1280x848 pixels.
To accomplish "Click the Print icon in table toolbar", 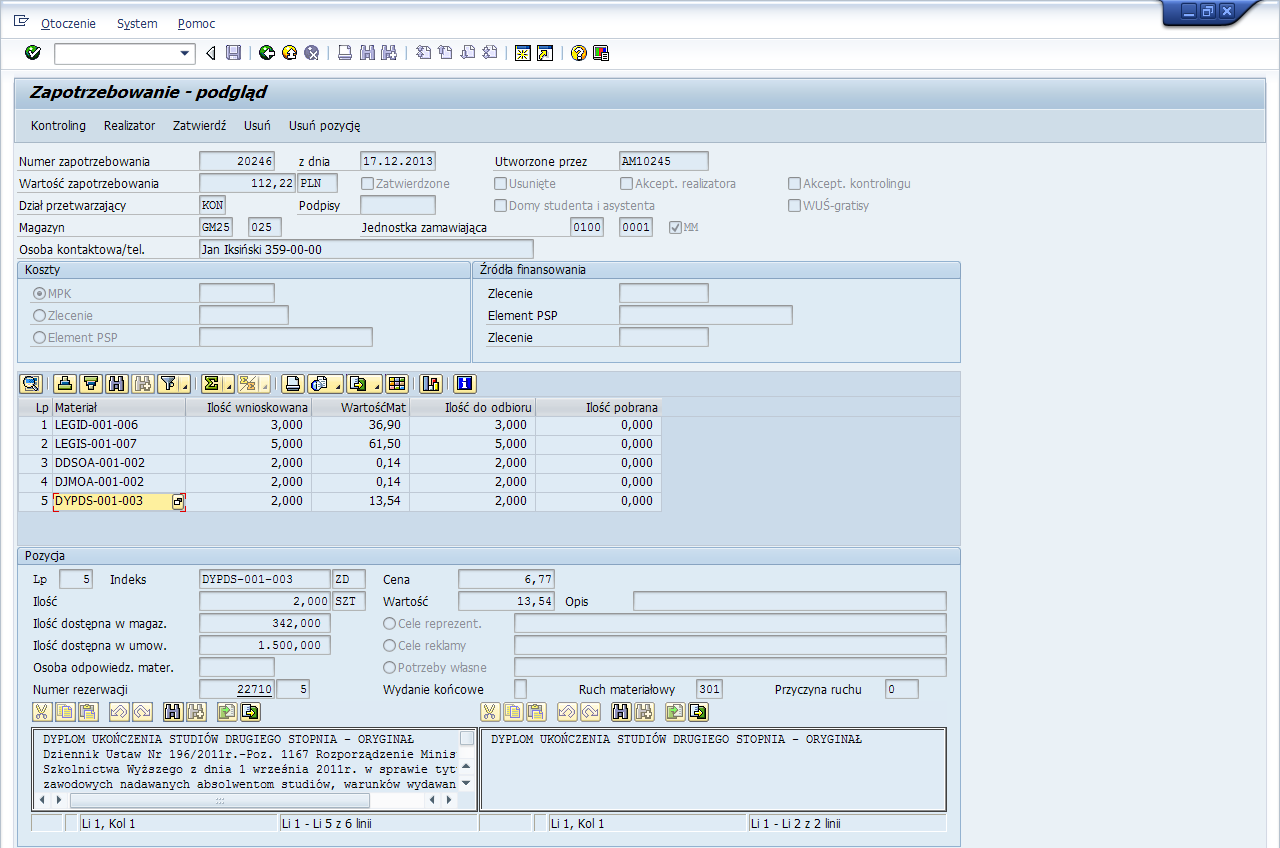I will pos(293,383).
